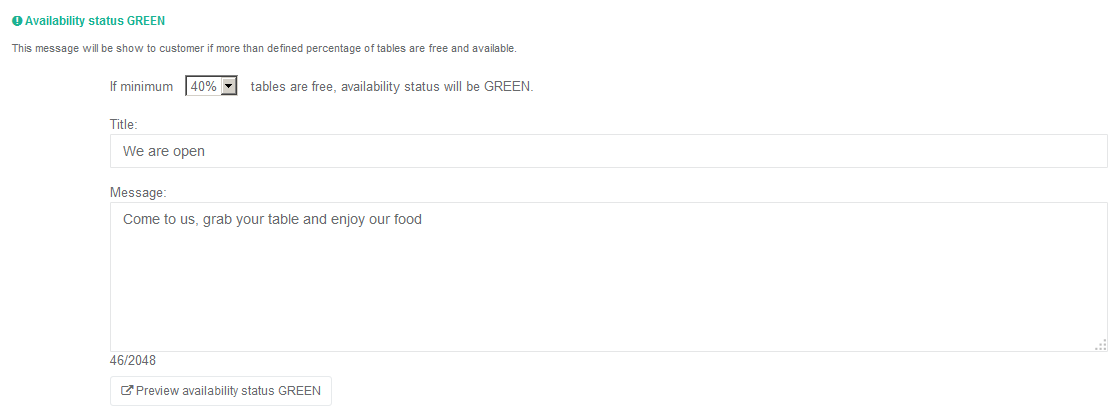Click the Message textarea resize handle
This screenshot has width=1117, height=412.
click(x=1101, y=345)
